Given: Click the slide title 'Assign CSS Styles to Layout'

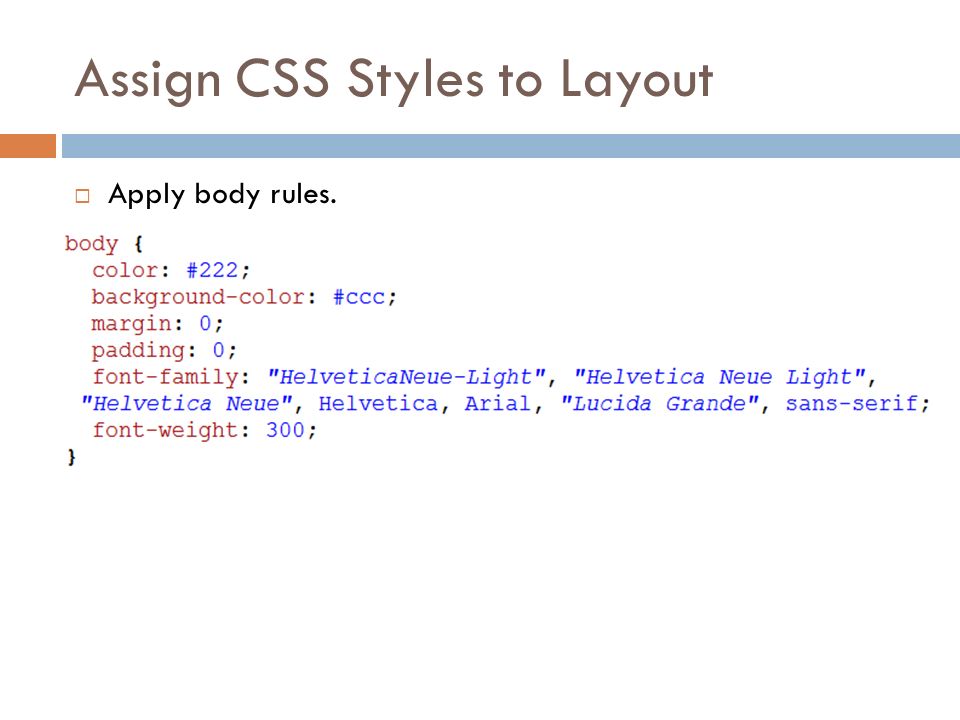Looking at the screenshot, I should click(x=394, y=80).
